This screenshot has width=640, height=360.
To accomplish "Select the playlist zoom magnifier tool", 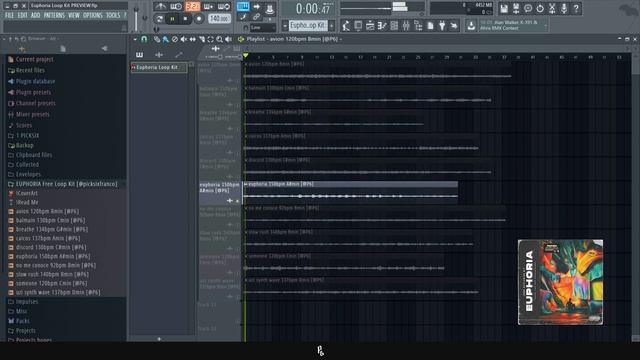I will click(220, 39).
